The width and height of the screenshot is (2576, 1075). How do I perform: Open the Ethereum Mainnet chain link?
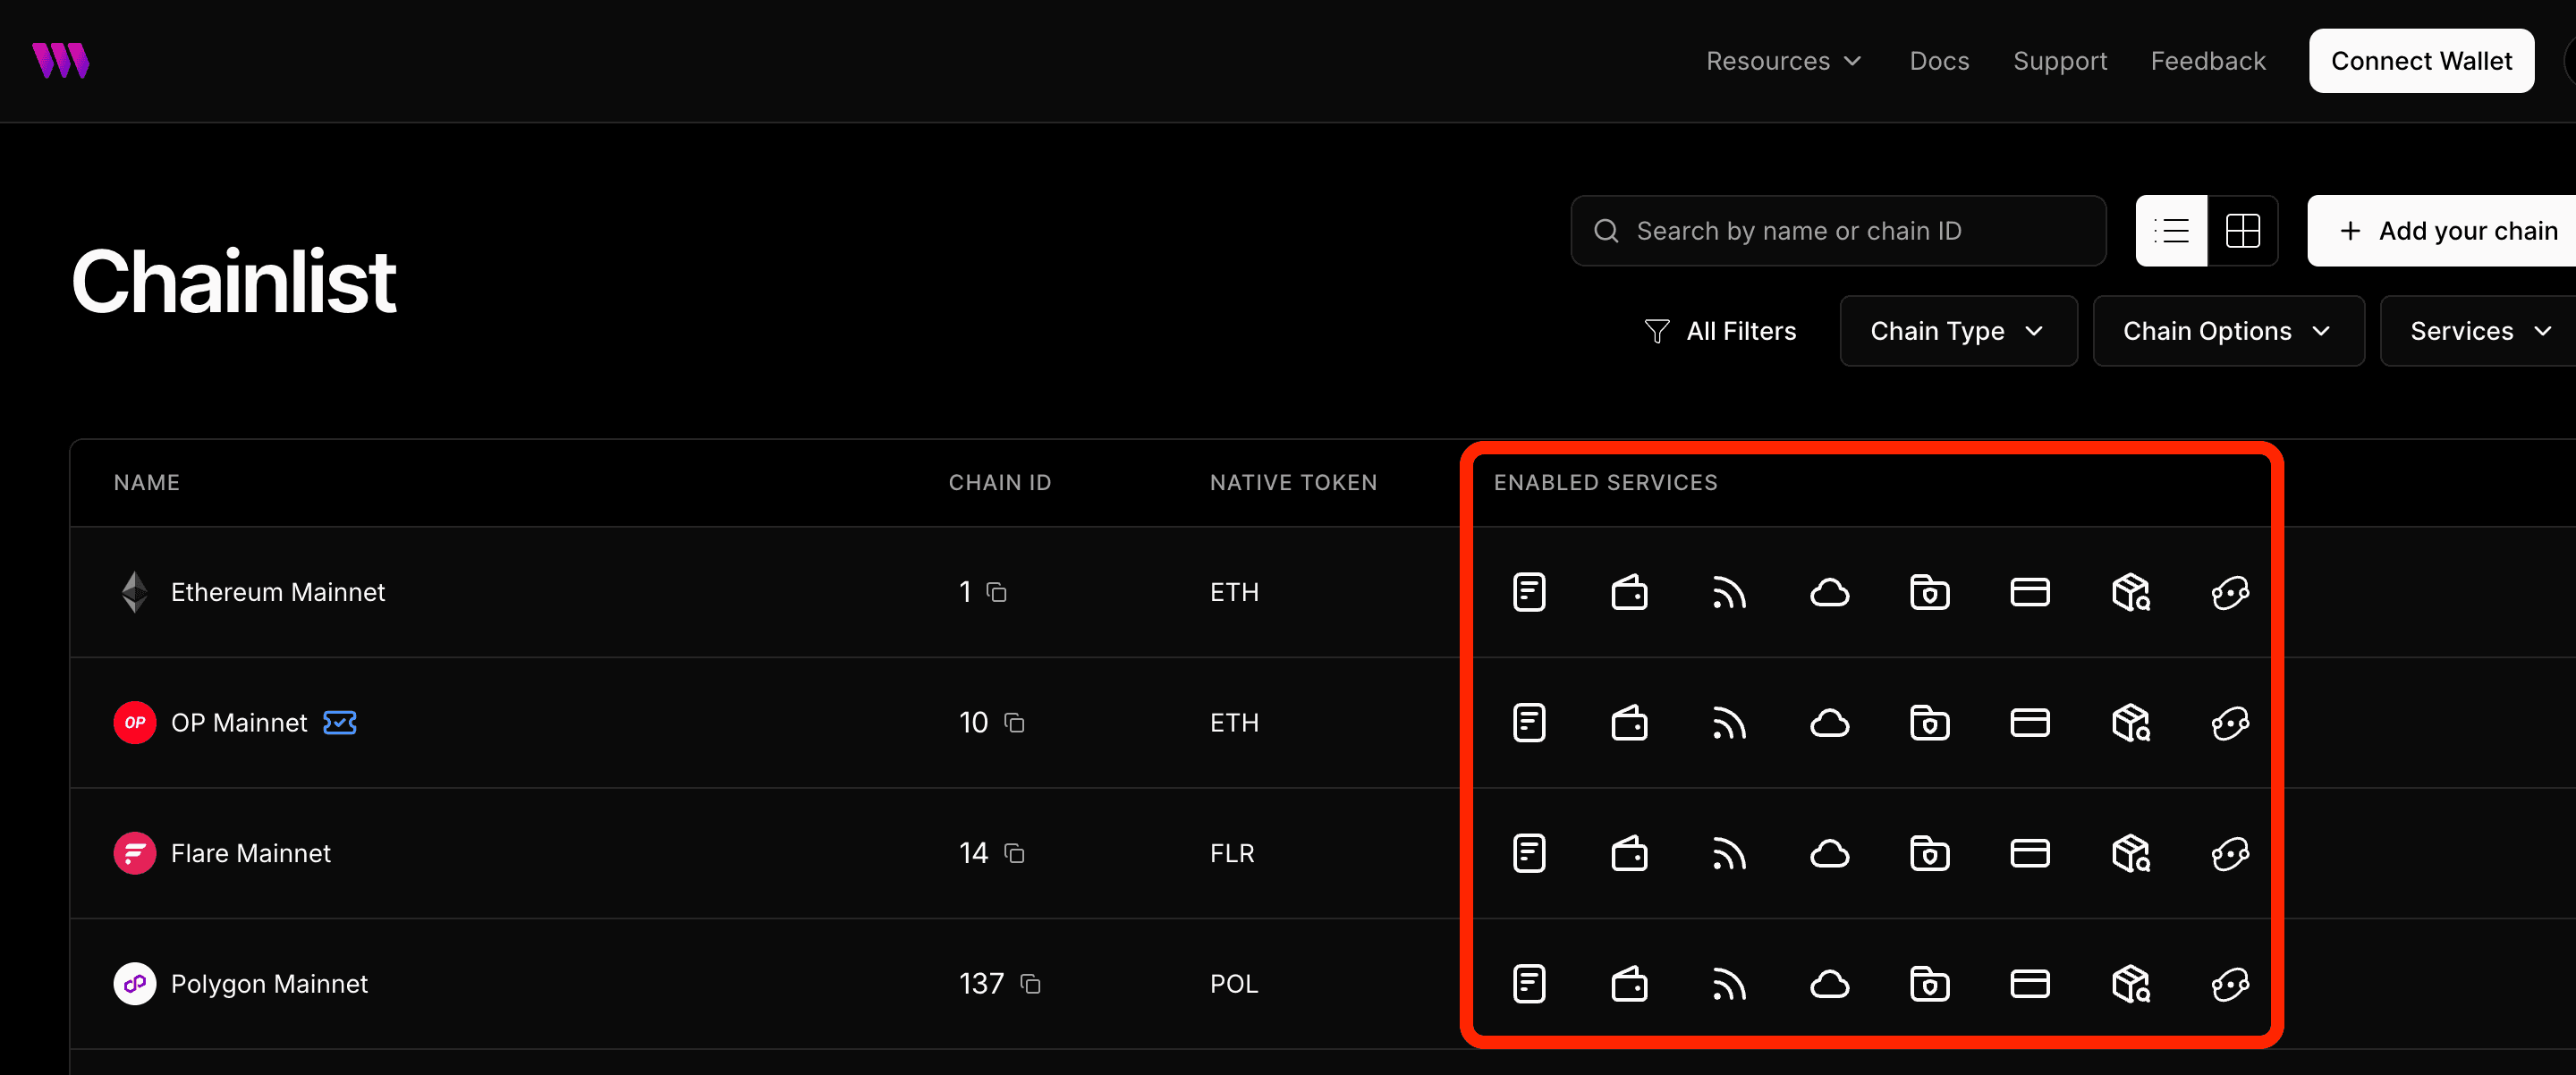[277, 592]
